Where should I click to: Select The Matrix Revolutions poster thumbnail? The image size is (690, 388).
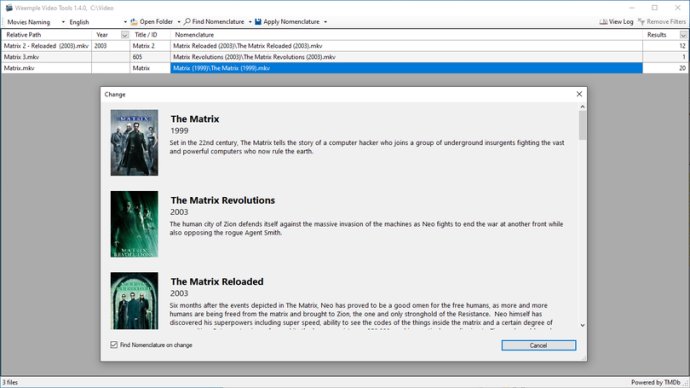(134, 224)
